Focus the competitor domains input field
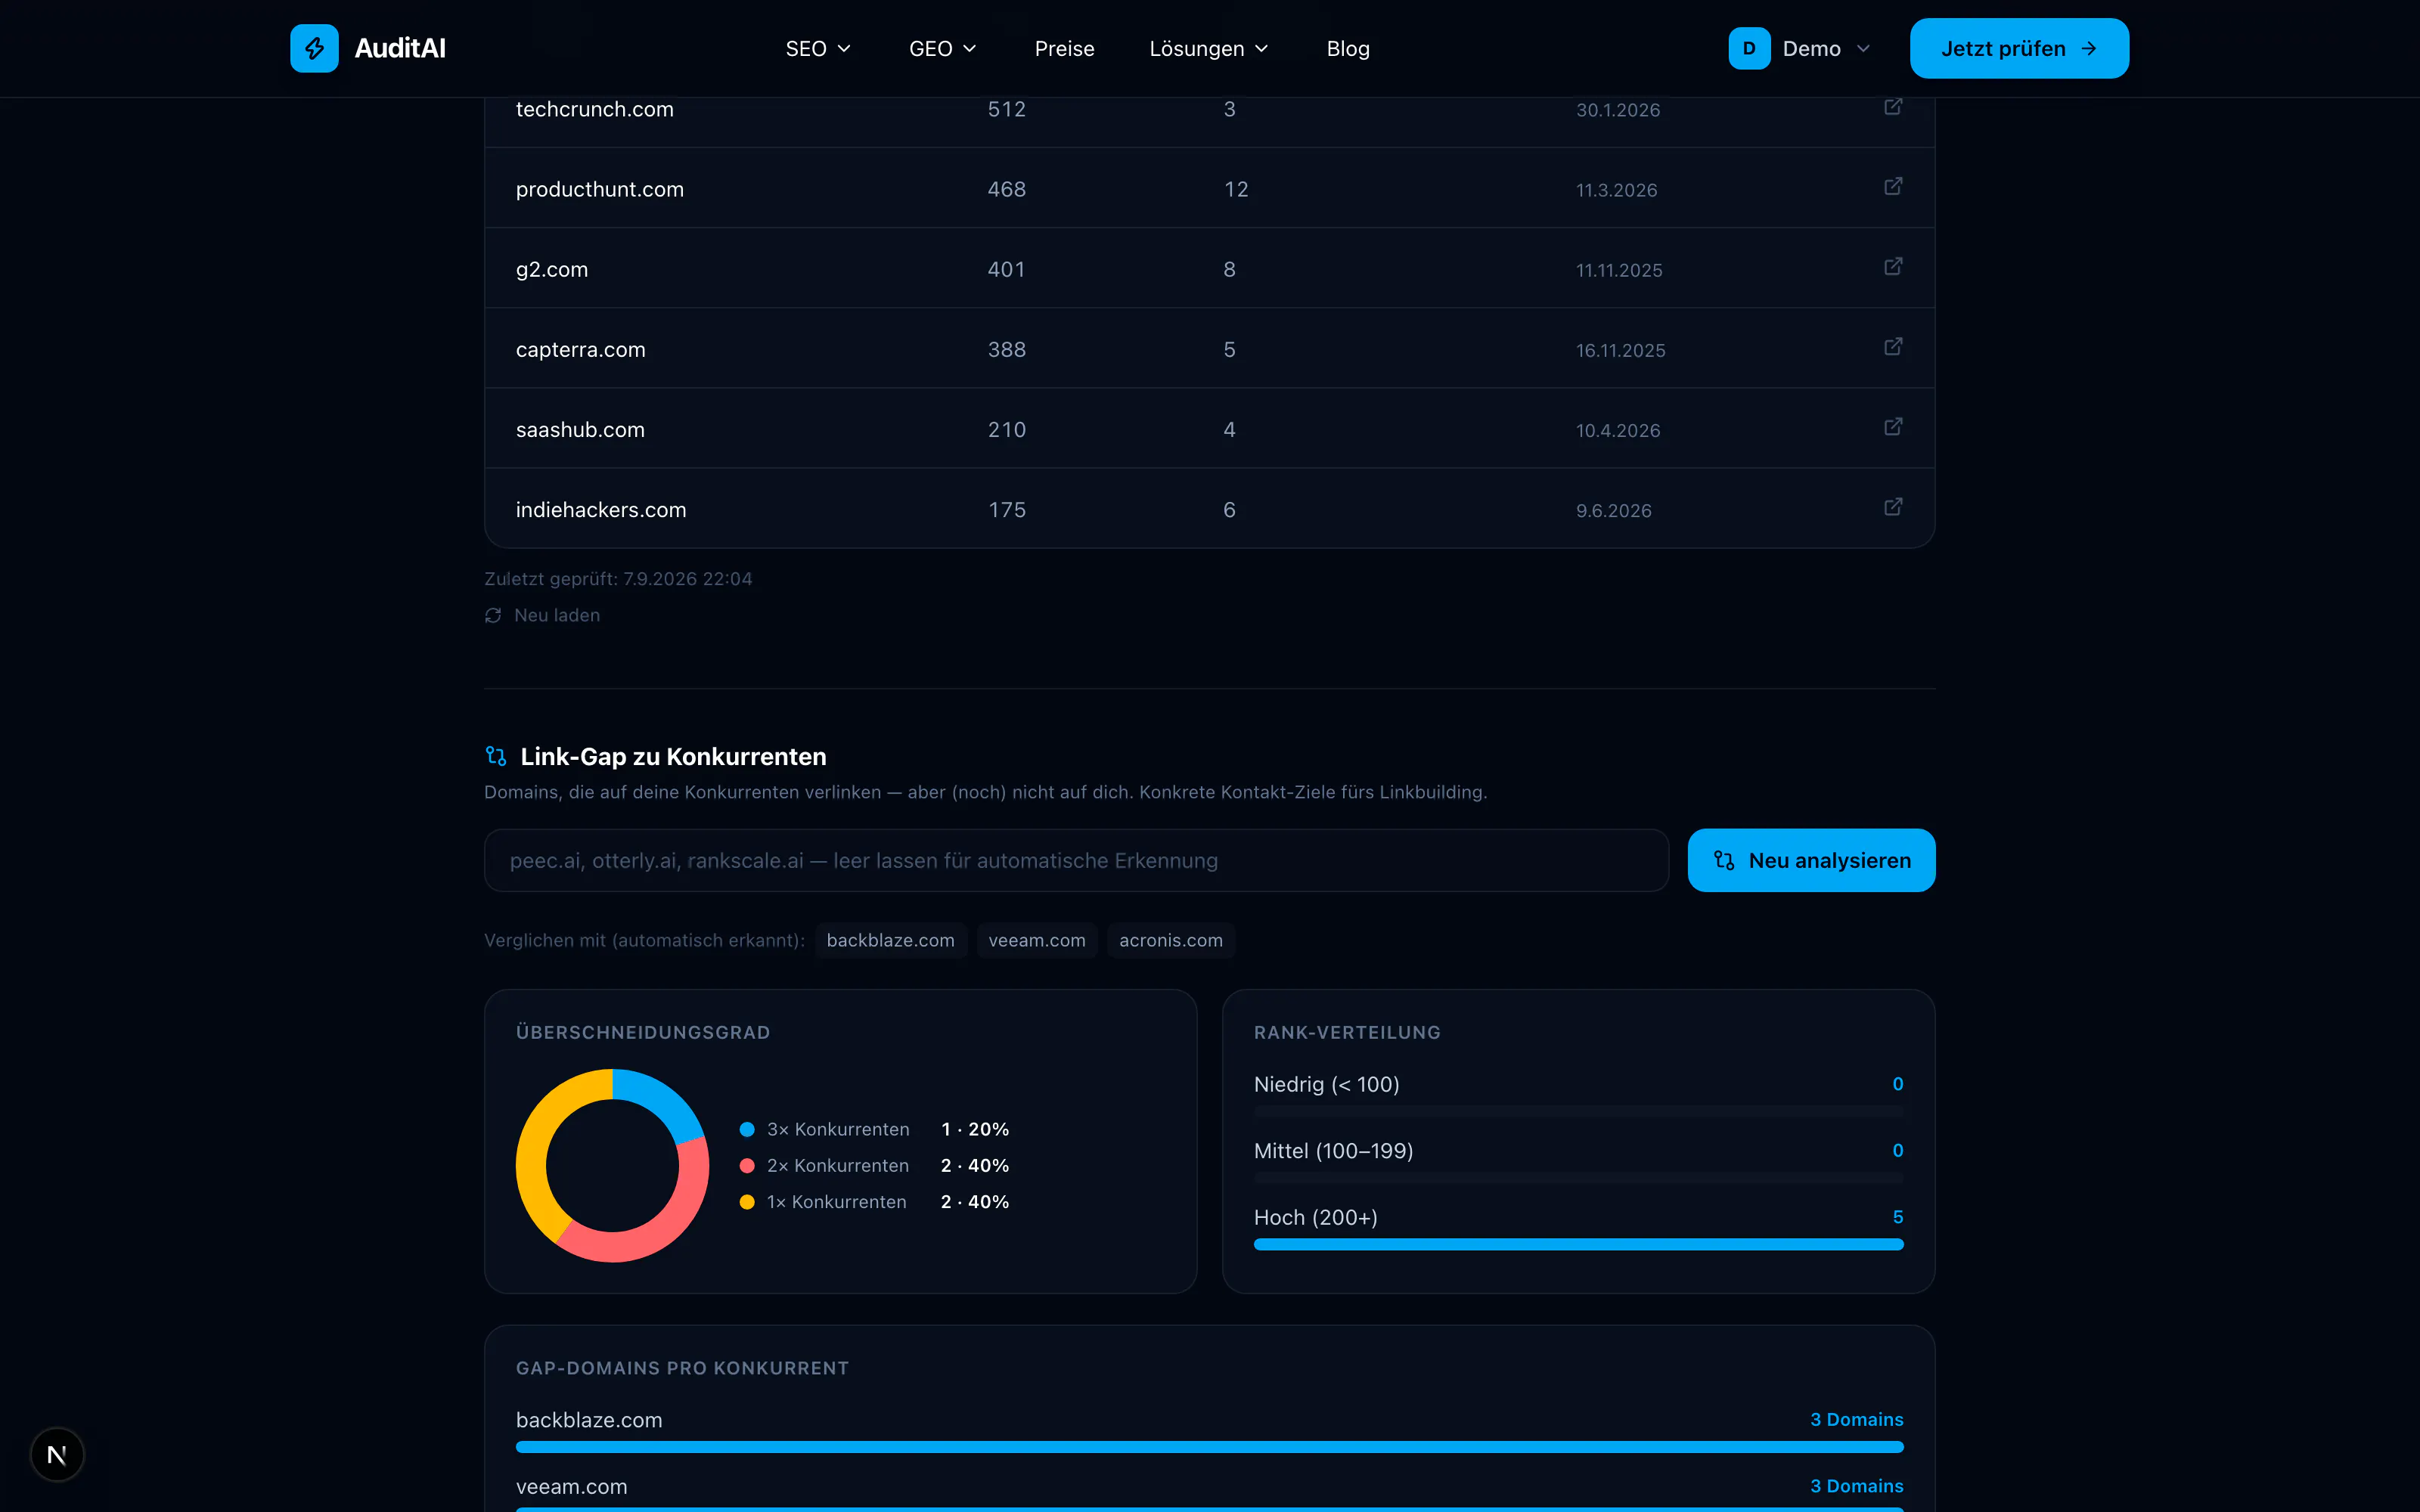Image resolution: width=2420 pixels, height=1512 pixels. click(x=1076, y=860)
